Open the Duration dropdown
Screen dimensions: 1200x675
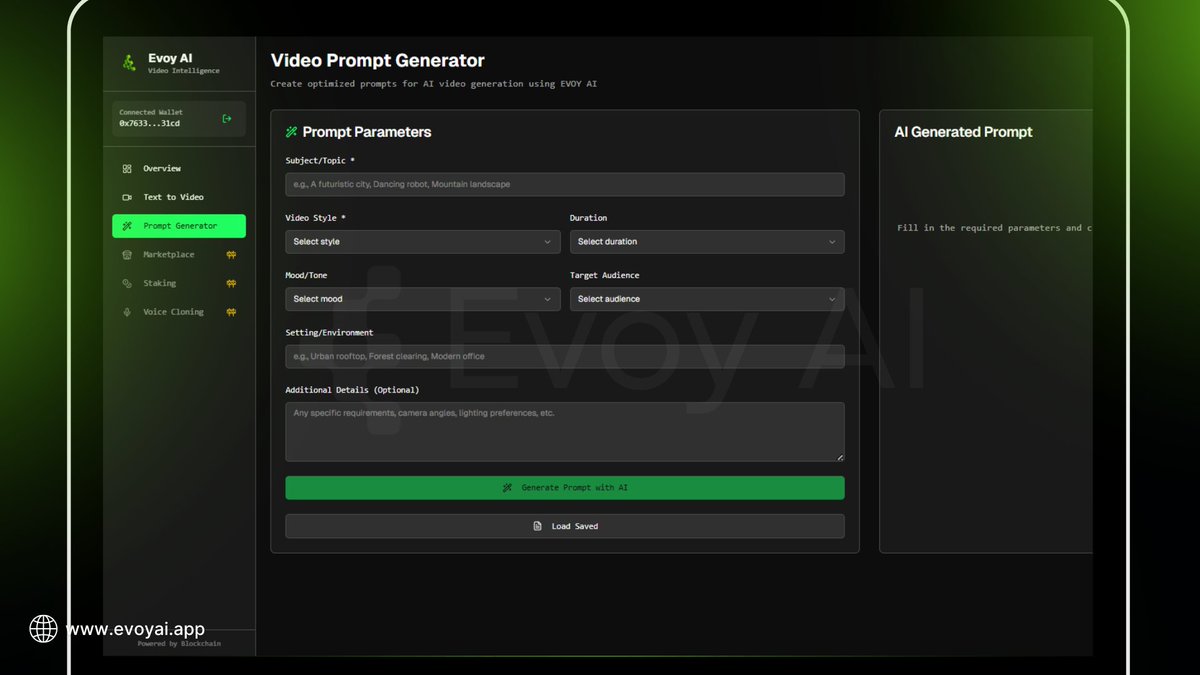707,242
